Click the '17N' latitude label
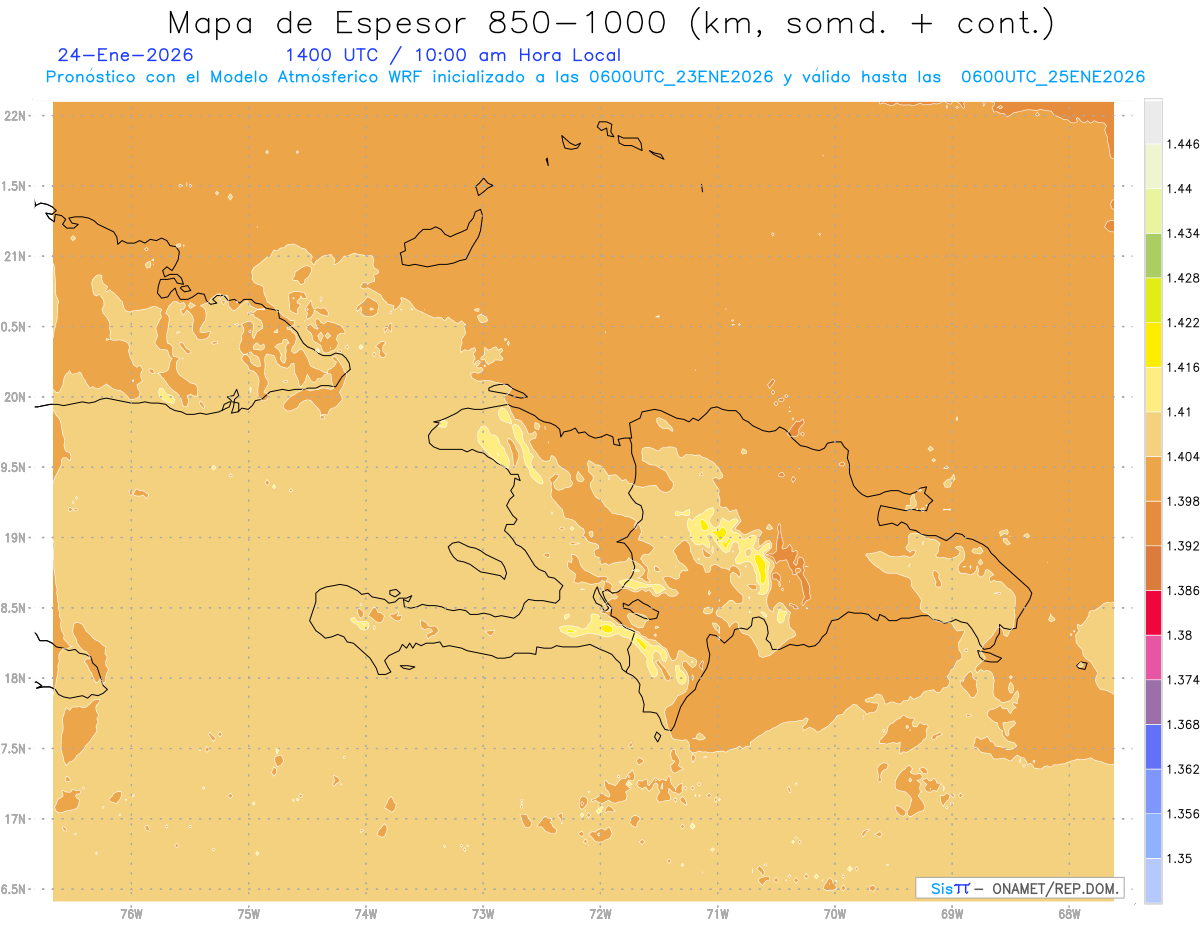This screenshot has height=927, width=1200. 16,819
